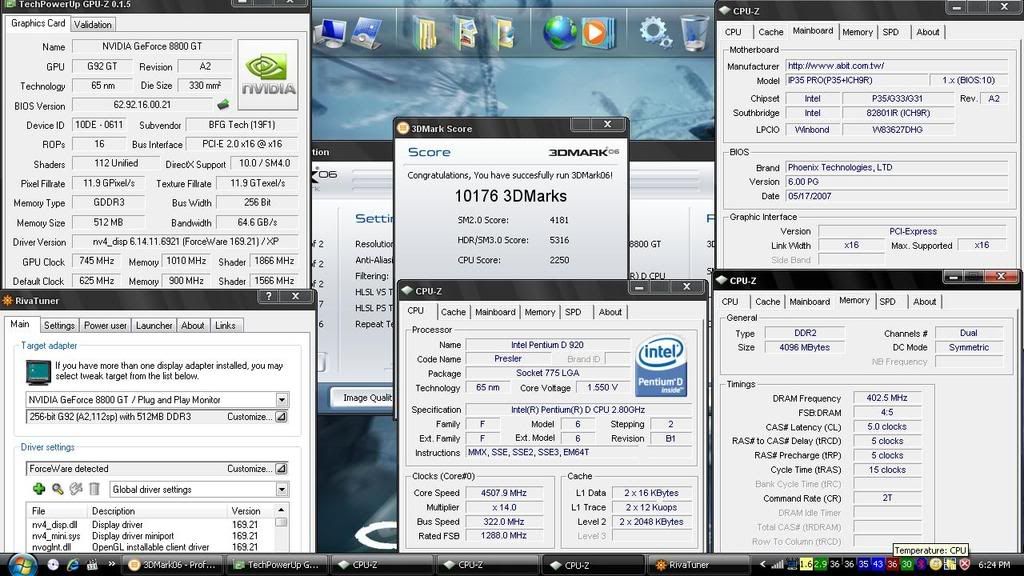Image resolution: width=1024 pixels, height=576 pixels.
Task: Click the signal bars tray icon
Action: pos(776,565)
